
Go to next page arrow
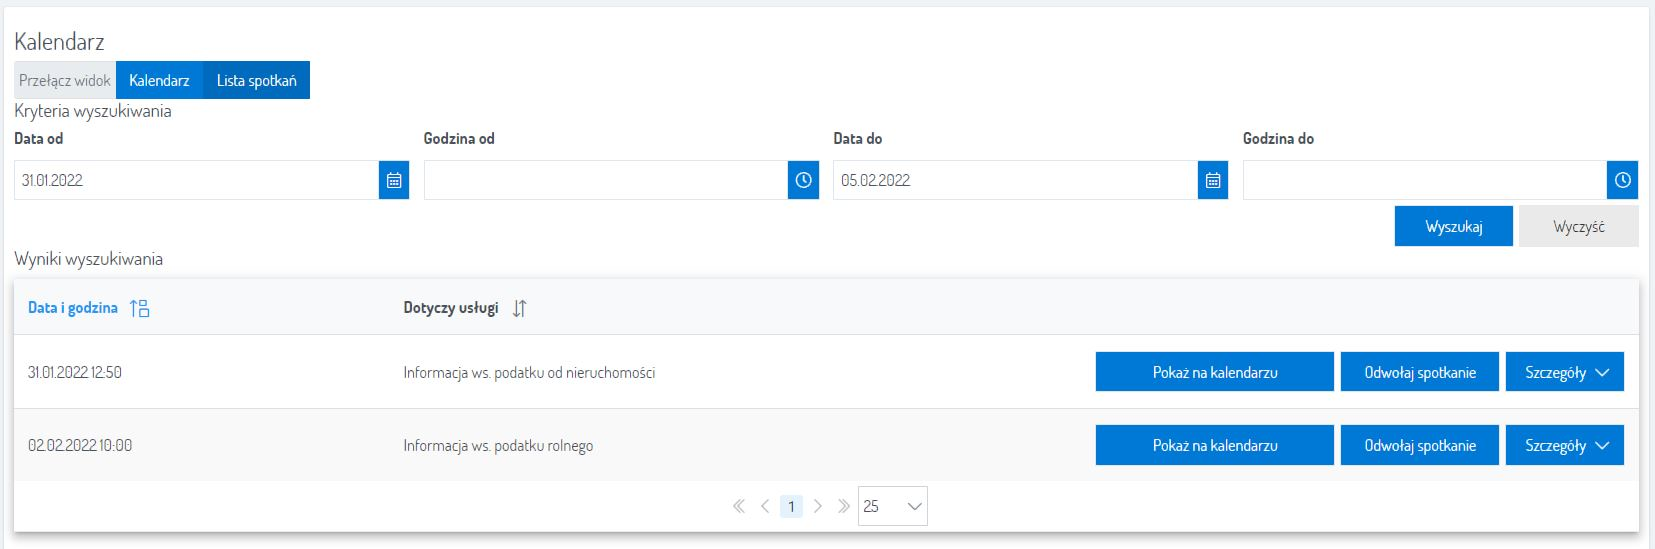click(x=817, y=507)
